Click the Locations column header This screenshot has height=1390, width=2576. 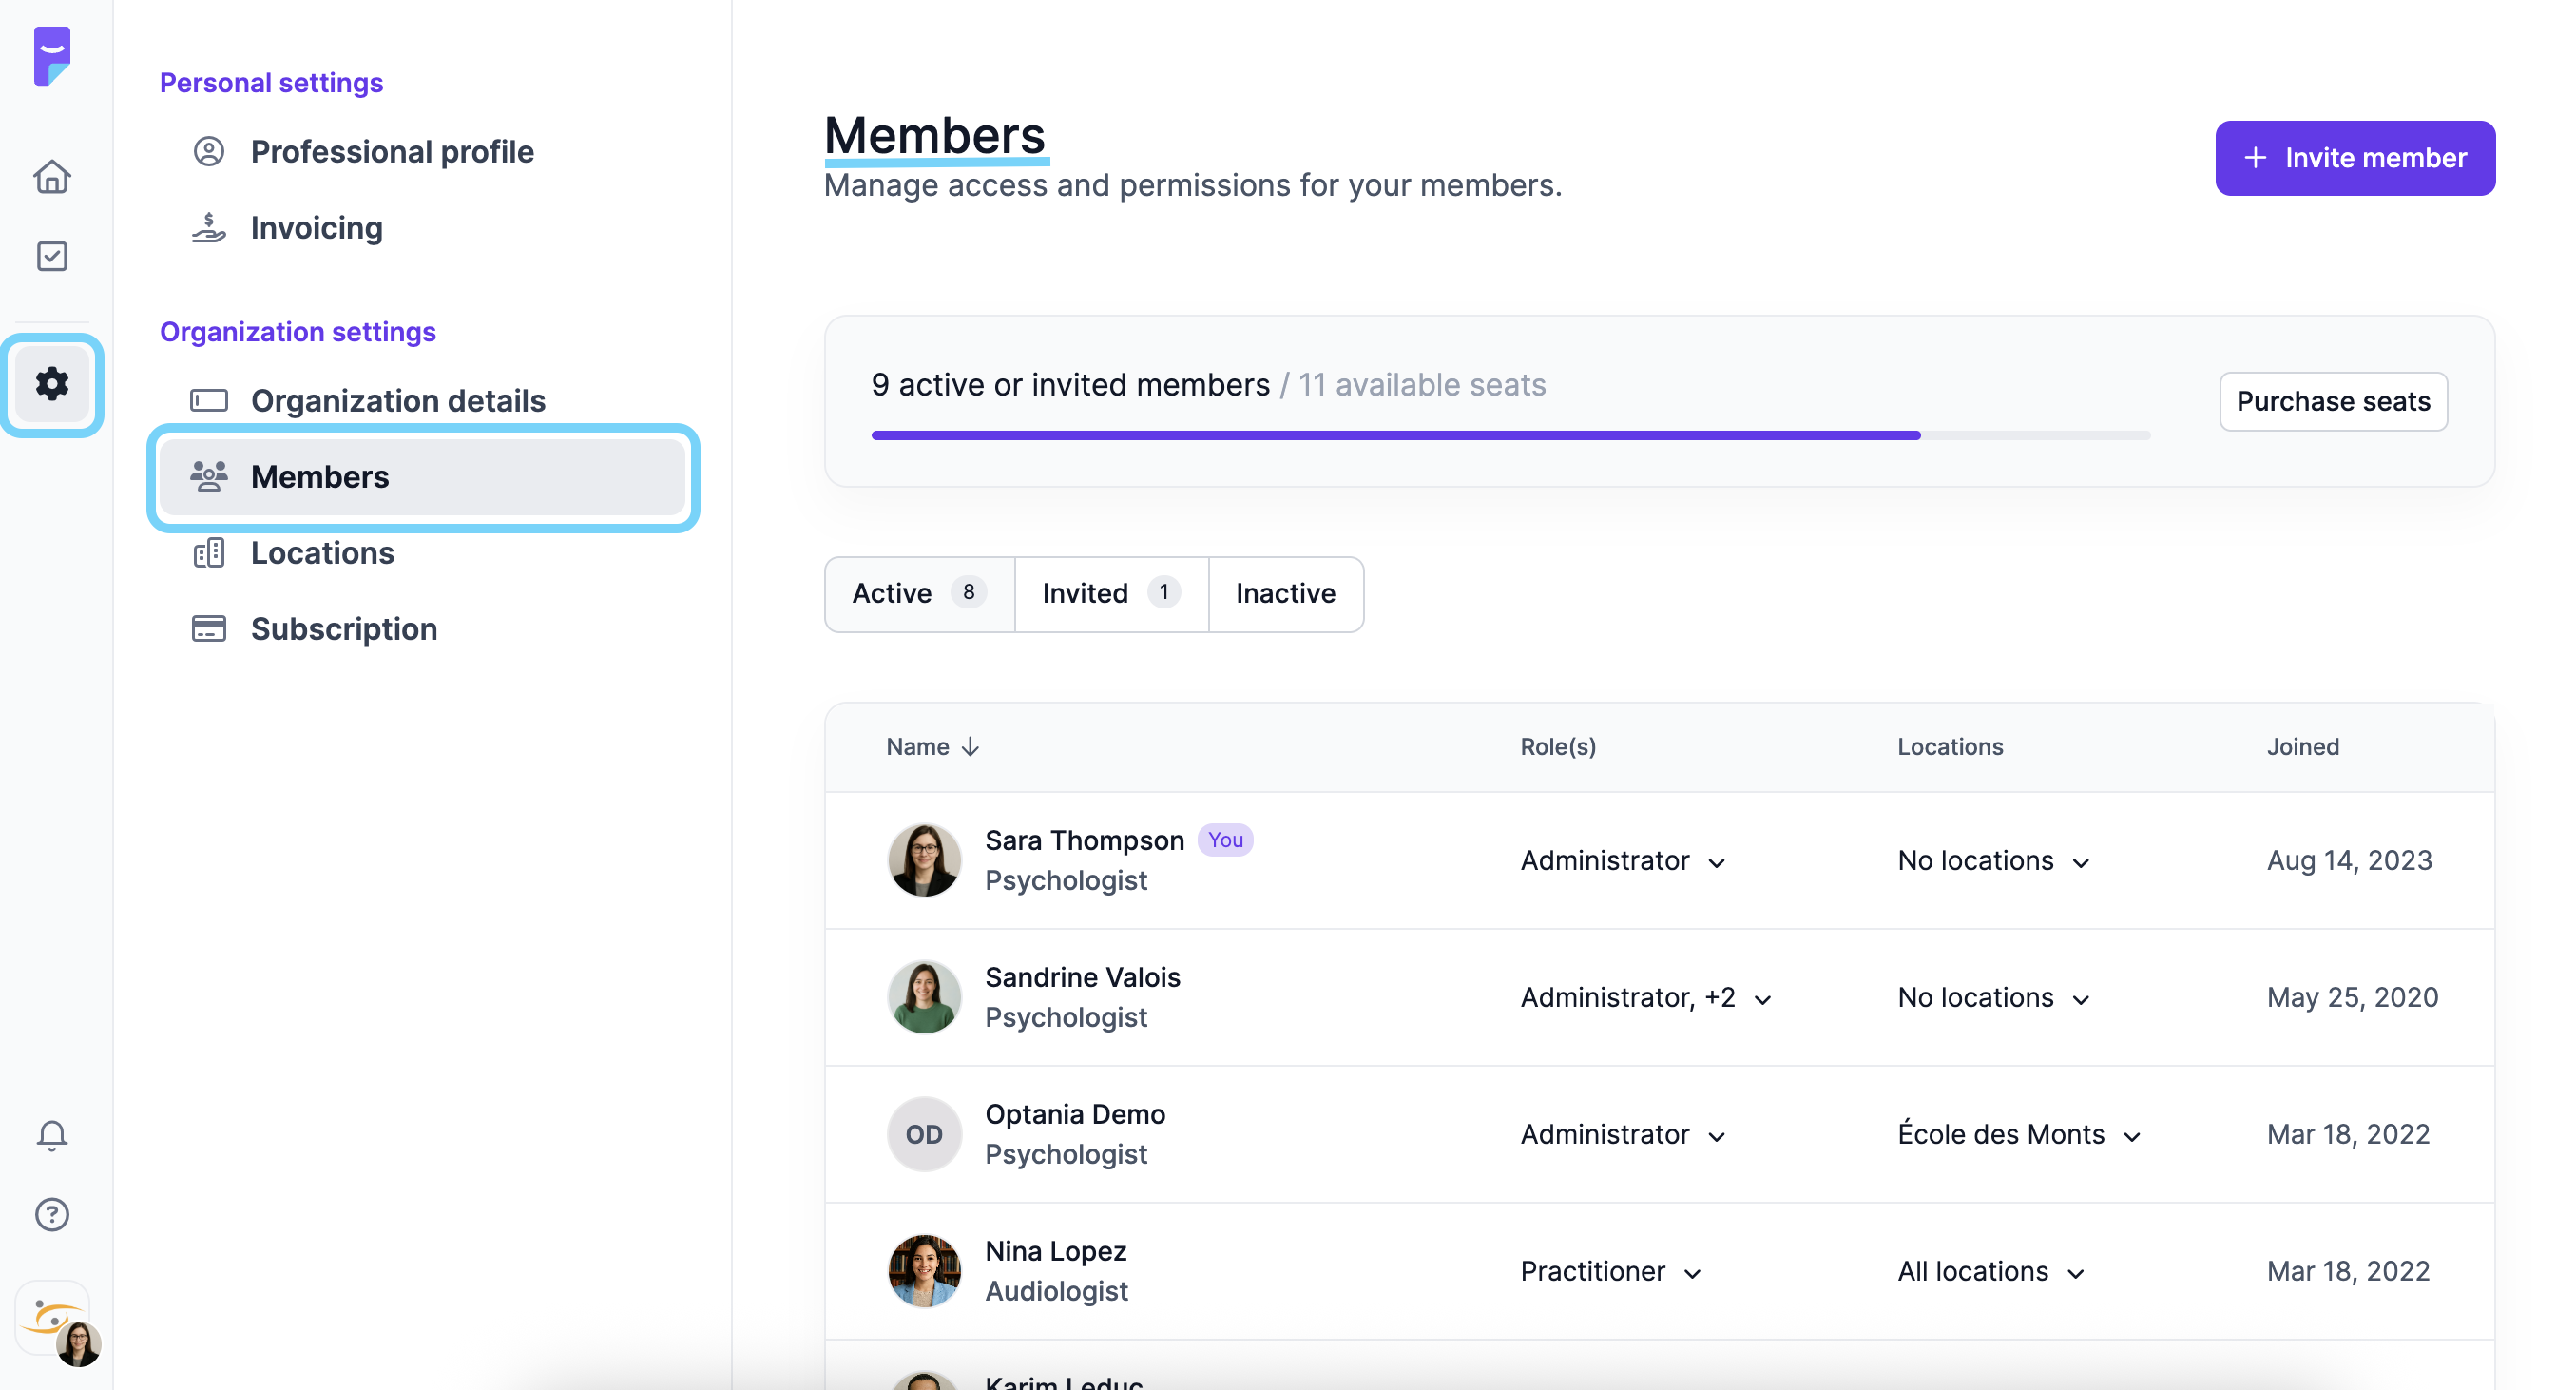coord(1949,747)
